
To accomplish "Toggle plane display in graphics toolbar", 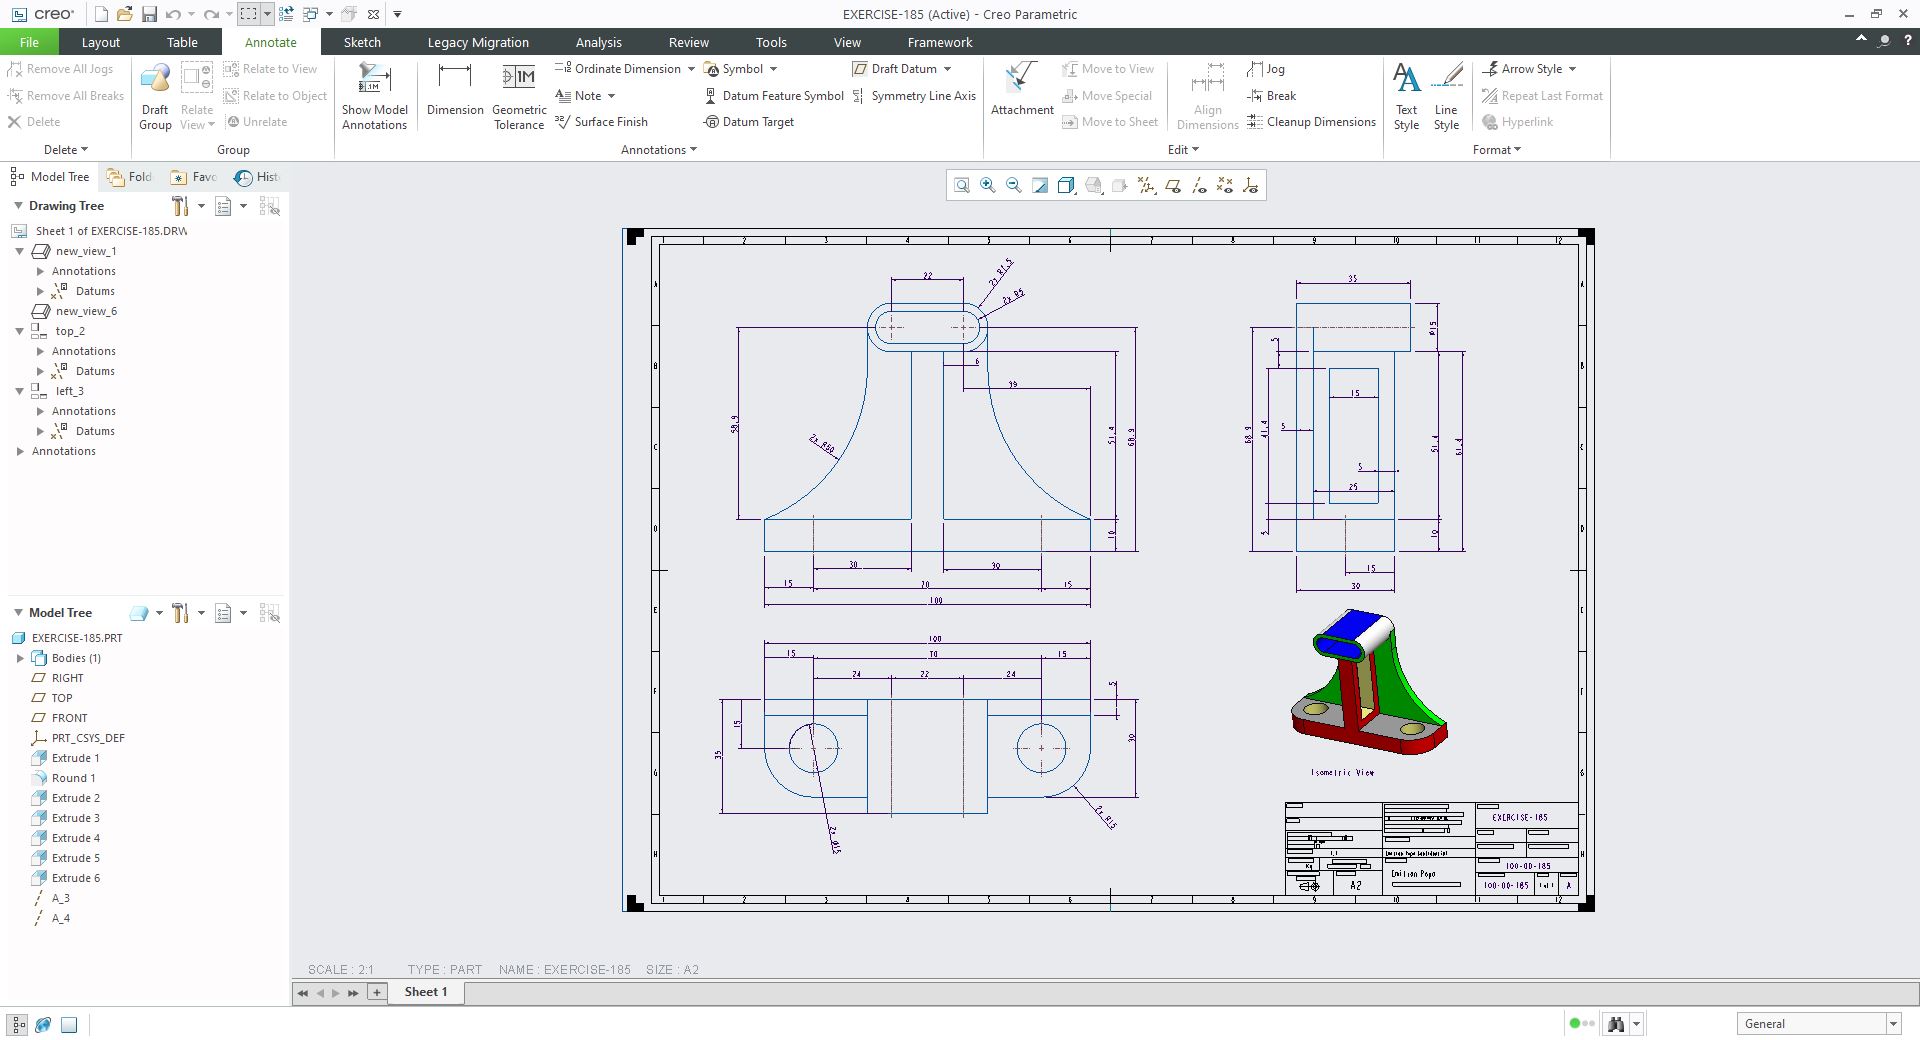I will click(1173, 186).
